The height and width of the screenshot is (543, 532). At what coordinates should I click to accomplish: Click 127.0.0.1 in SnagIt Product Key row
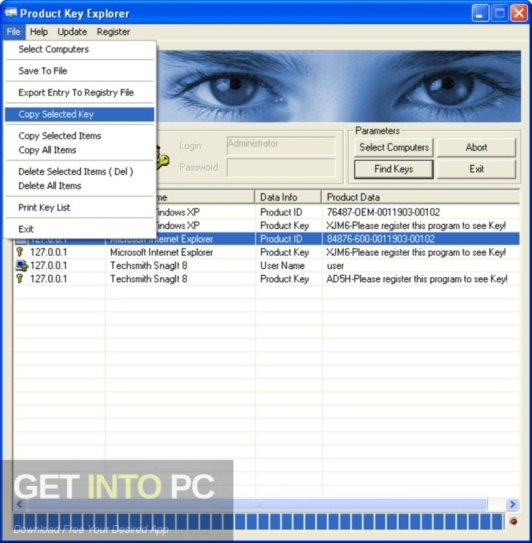click(48, 279)
